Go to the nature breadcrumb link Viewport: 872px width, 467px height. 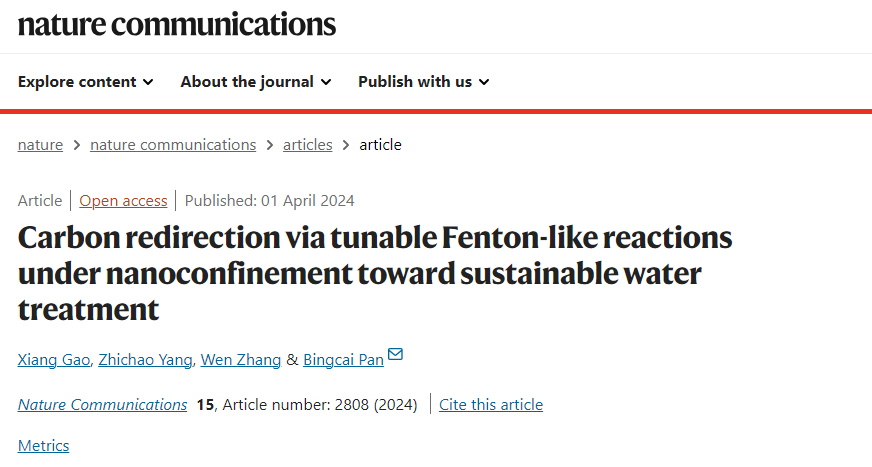[x=40, y=145]
